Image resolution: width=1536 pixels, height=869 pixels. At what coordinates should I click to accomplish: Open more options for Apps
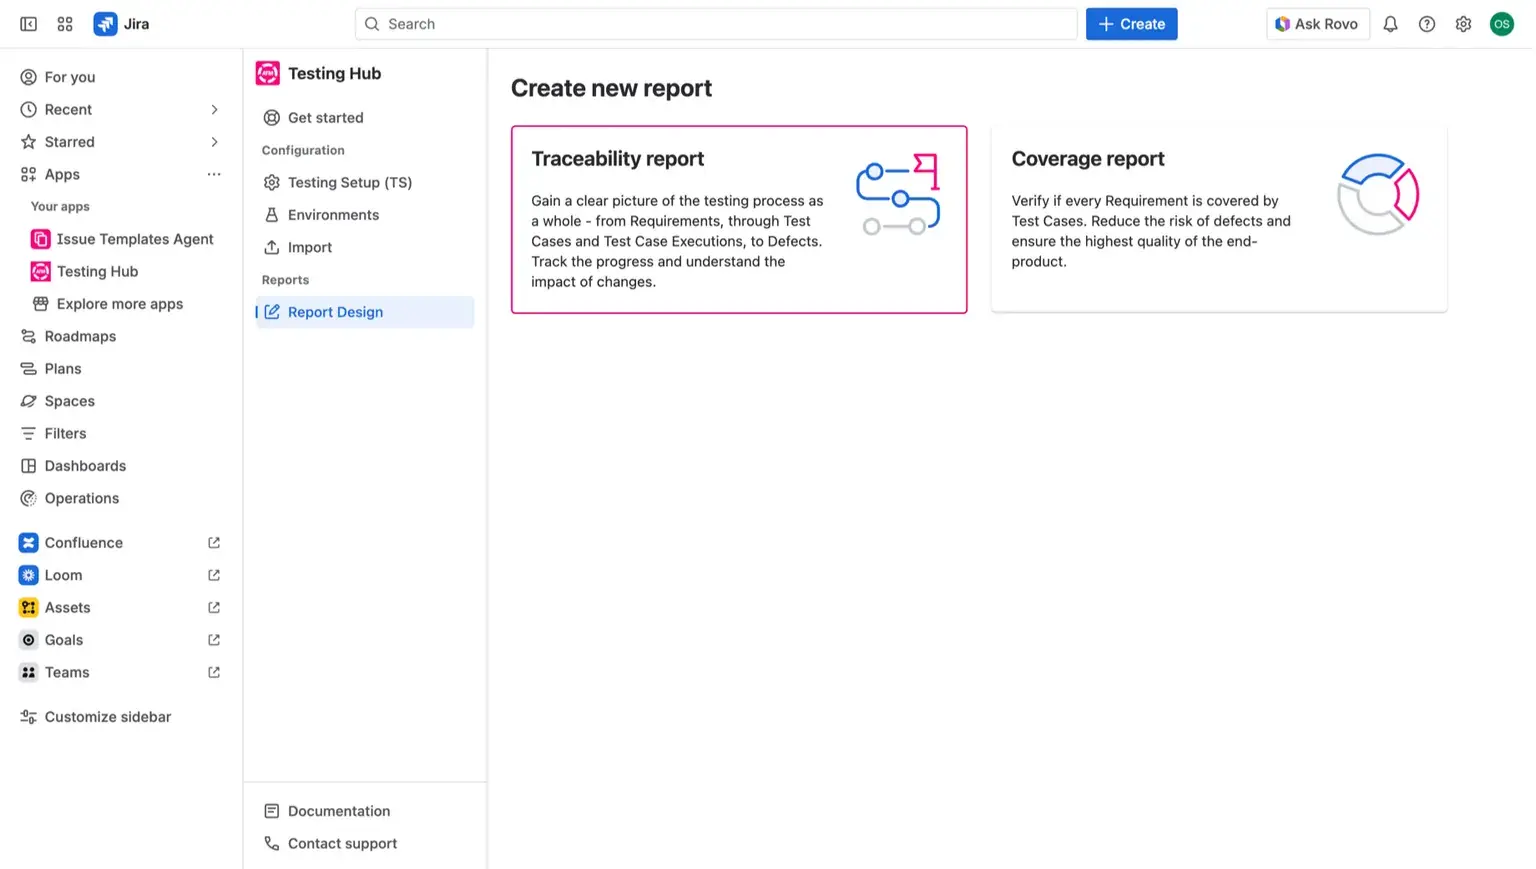click(x=213, y=174)
